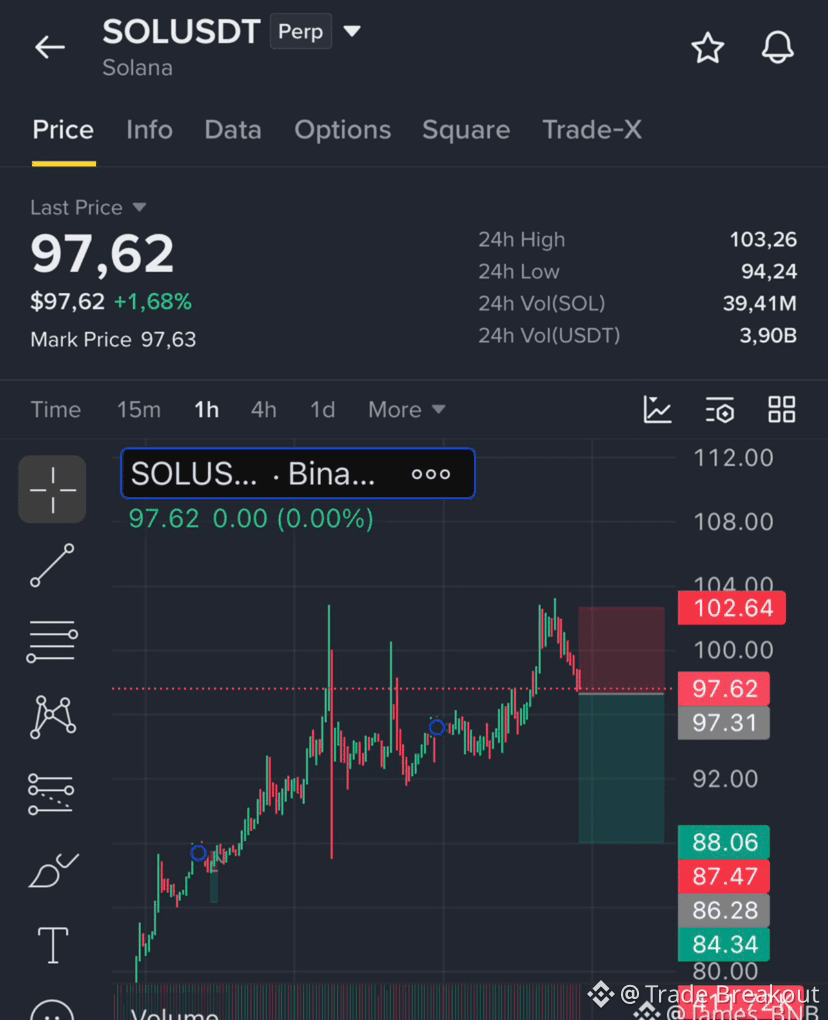Open the Data tab
The image size is (828, 1020).
pyautogui.click(x=233, y=129)
